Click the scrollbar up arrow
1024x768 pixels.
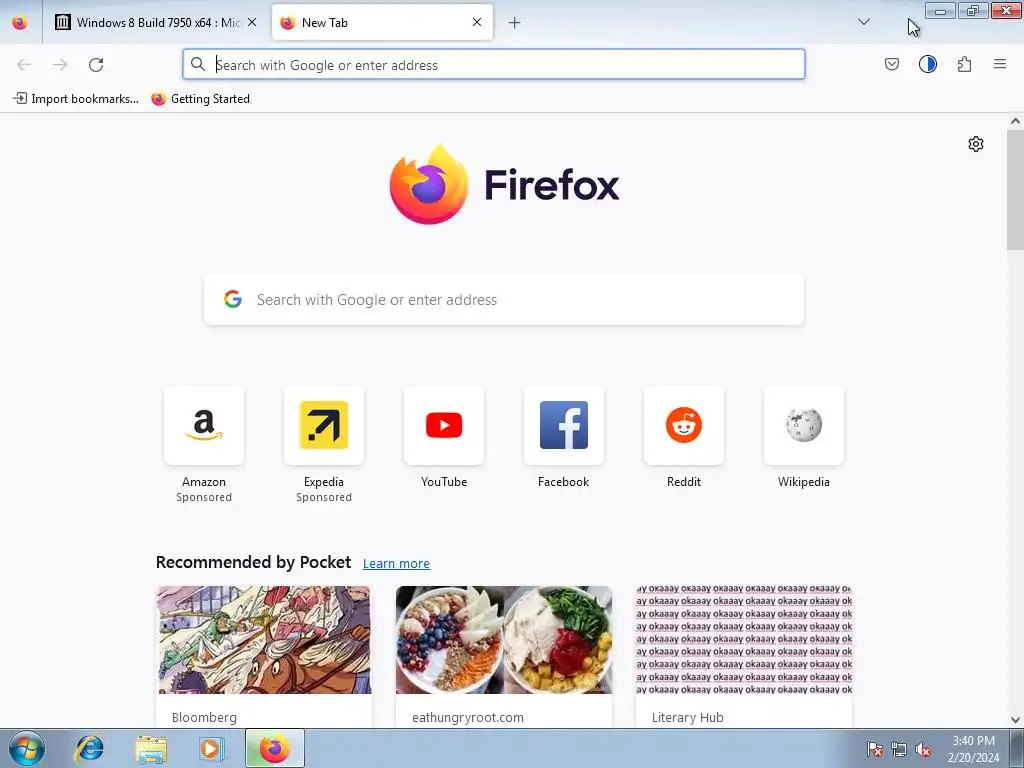pos(1015,121)
